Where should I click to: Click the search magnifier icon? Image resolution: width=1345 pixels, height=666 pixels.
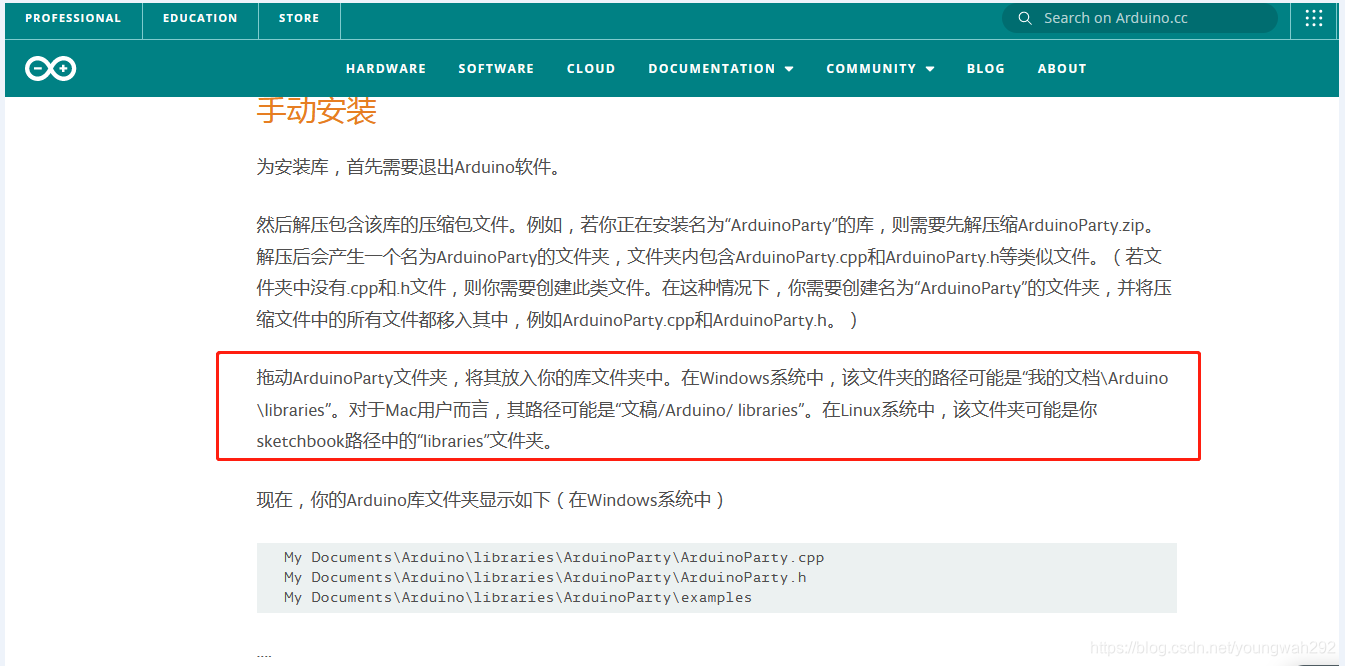(1025, 18)
